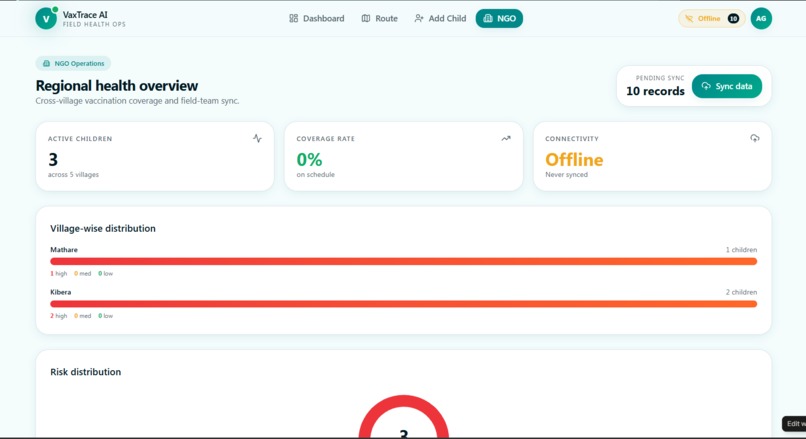The width and height of the screenshot is (806, 439).
Task: Click the '0 low' label under Kibera
Action: coord(105,316)
